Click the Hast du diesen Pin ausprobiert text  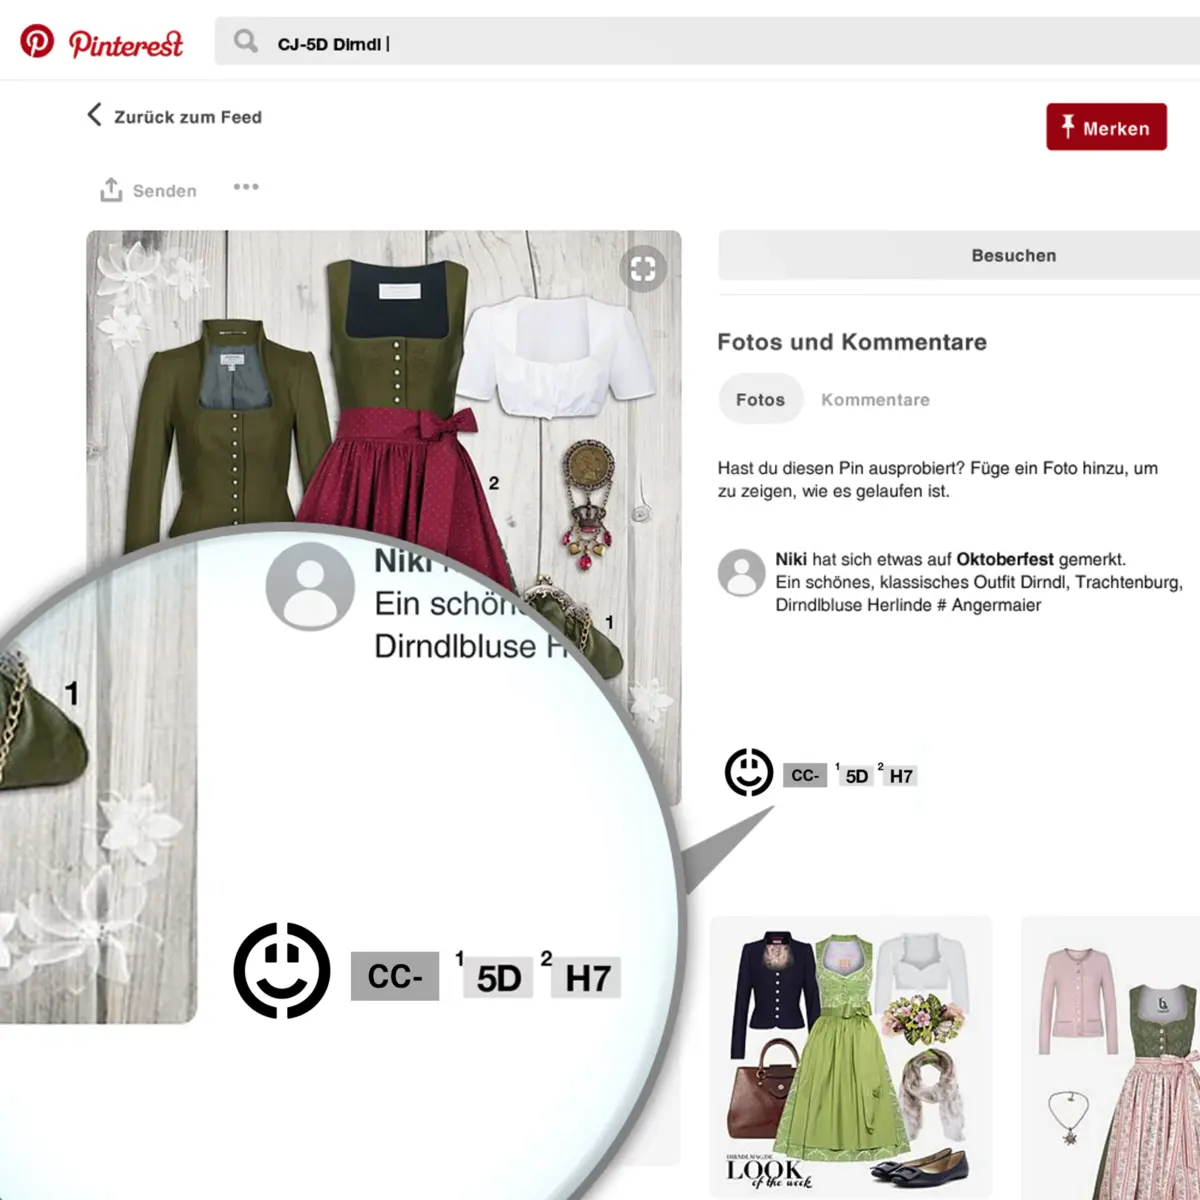pos(938,479)
